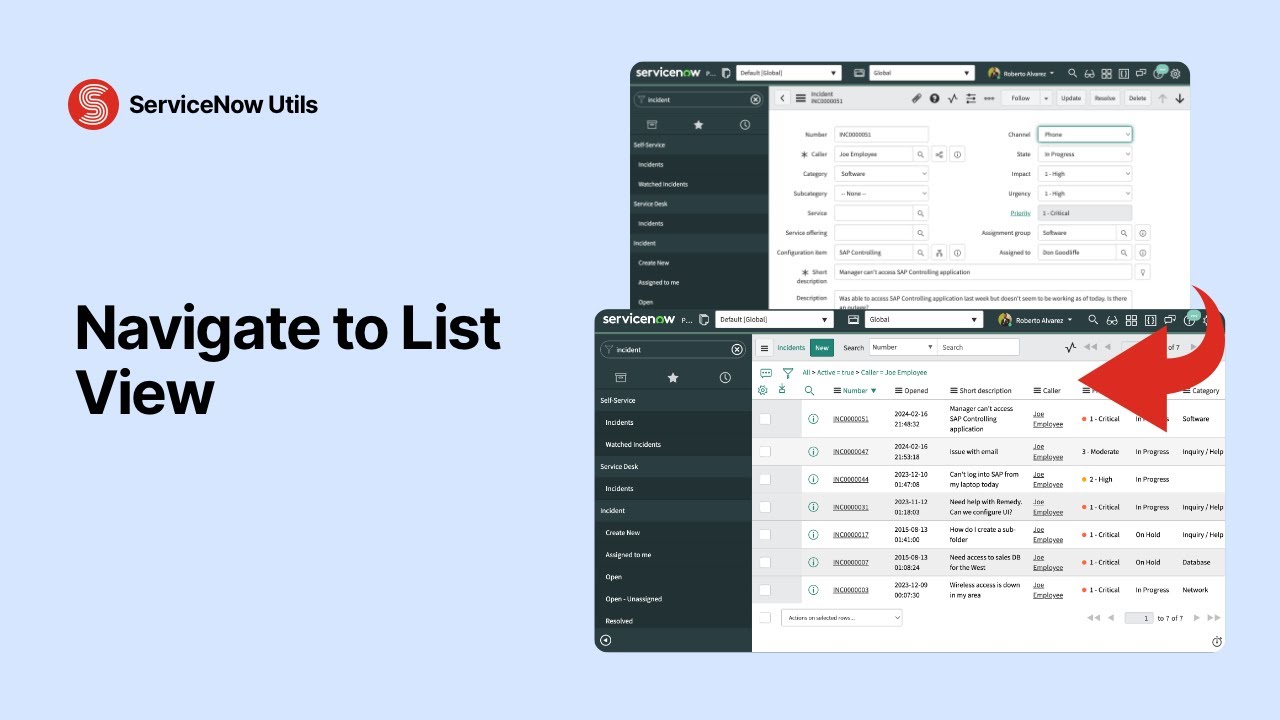Click the help question-mark icon in form header
The height and width of the screenshot is (720, 1280).
935,98
